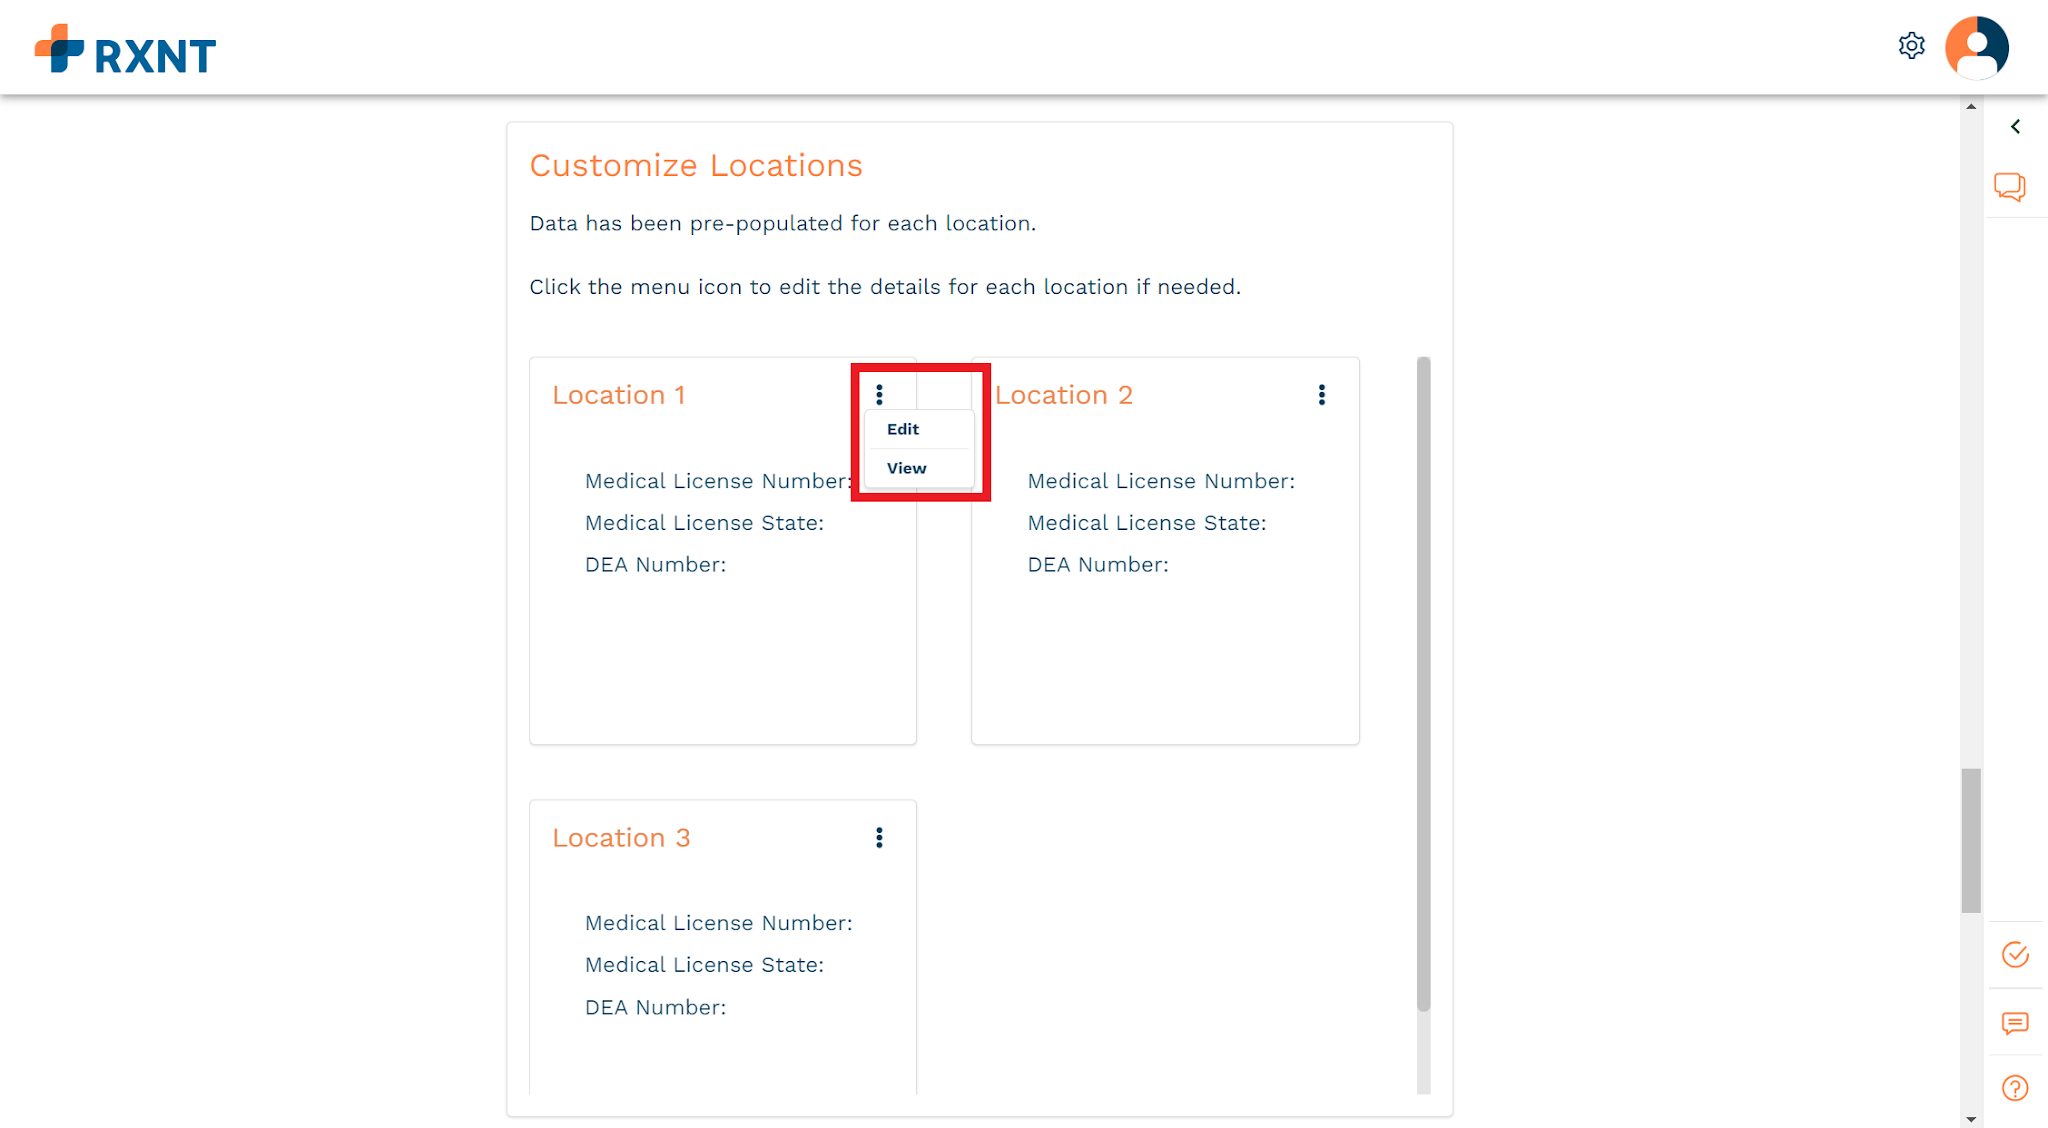
Task: Click the locations list inner scrollbar
Action: coord(1423,684)
